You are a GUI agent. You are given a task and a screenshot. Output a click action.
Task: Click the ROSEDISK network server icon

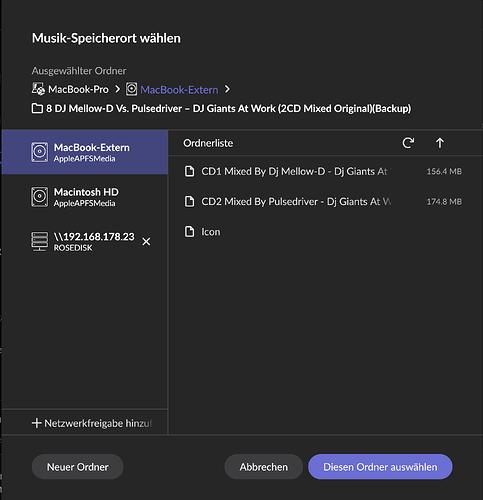[40, 242]
